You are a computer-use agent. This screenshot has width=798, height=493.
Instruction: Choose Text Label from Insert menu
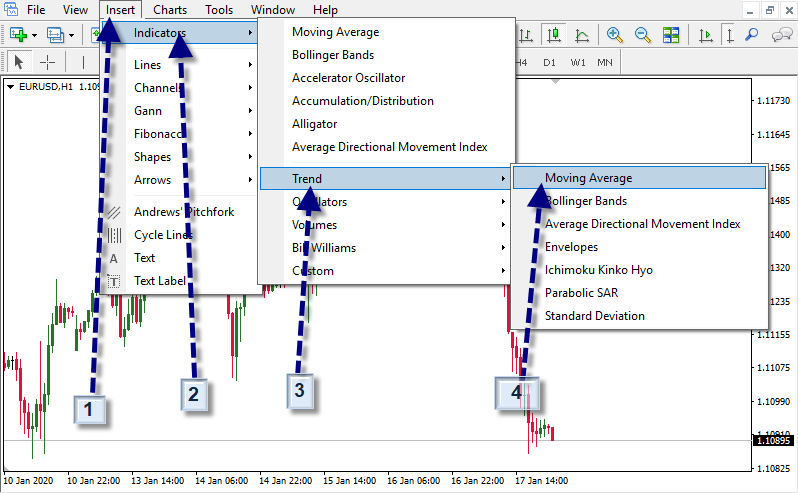pyautogui.click(x=181, y=280)
